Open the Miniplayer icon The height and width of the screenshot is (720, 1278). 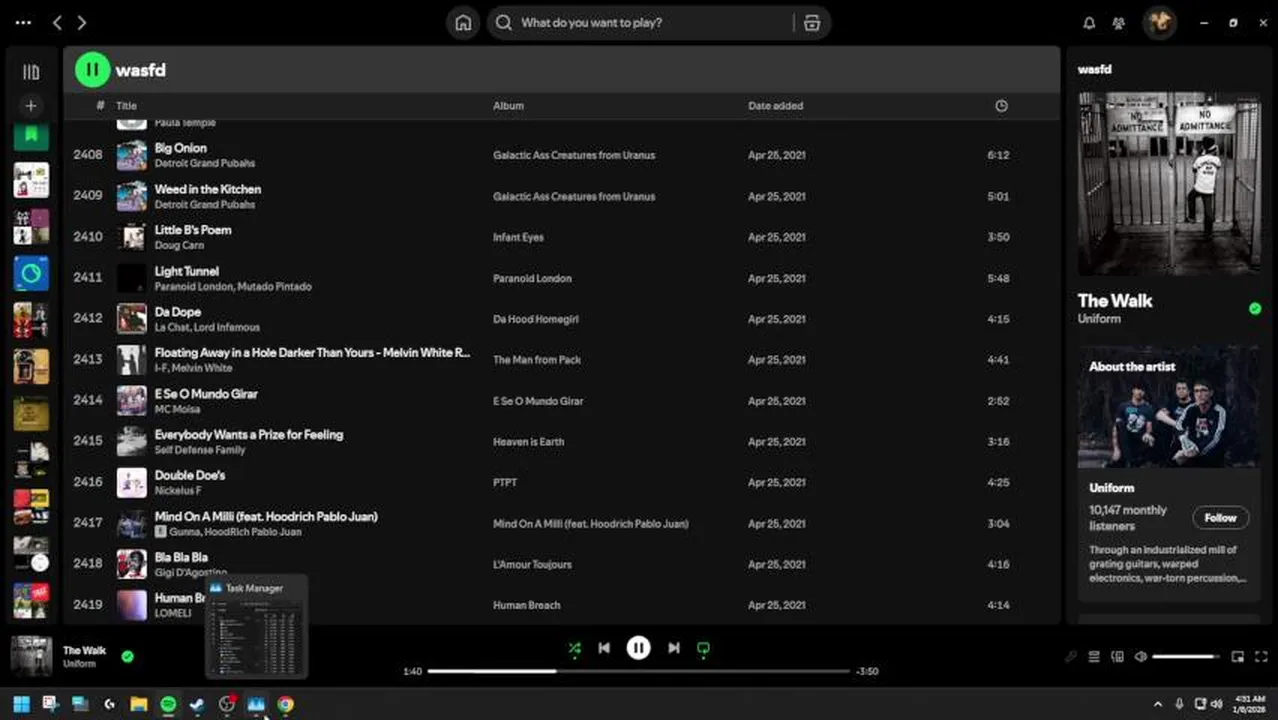[1238, 657]
